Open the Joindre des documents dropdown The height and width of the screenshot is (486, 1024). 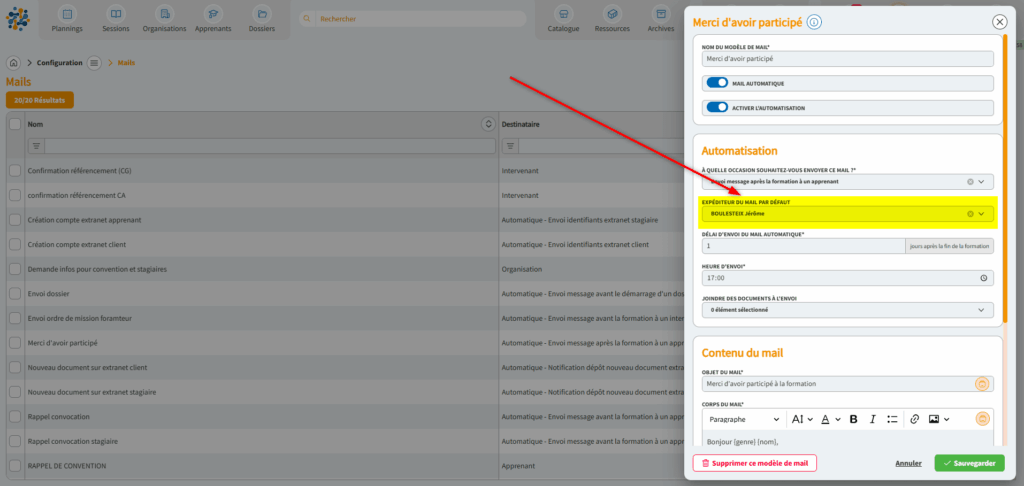(x=981, y=310)
